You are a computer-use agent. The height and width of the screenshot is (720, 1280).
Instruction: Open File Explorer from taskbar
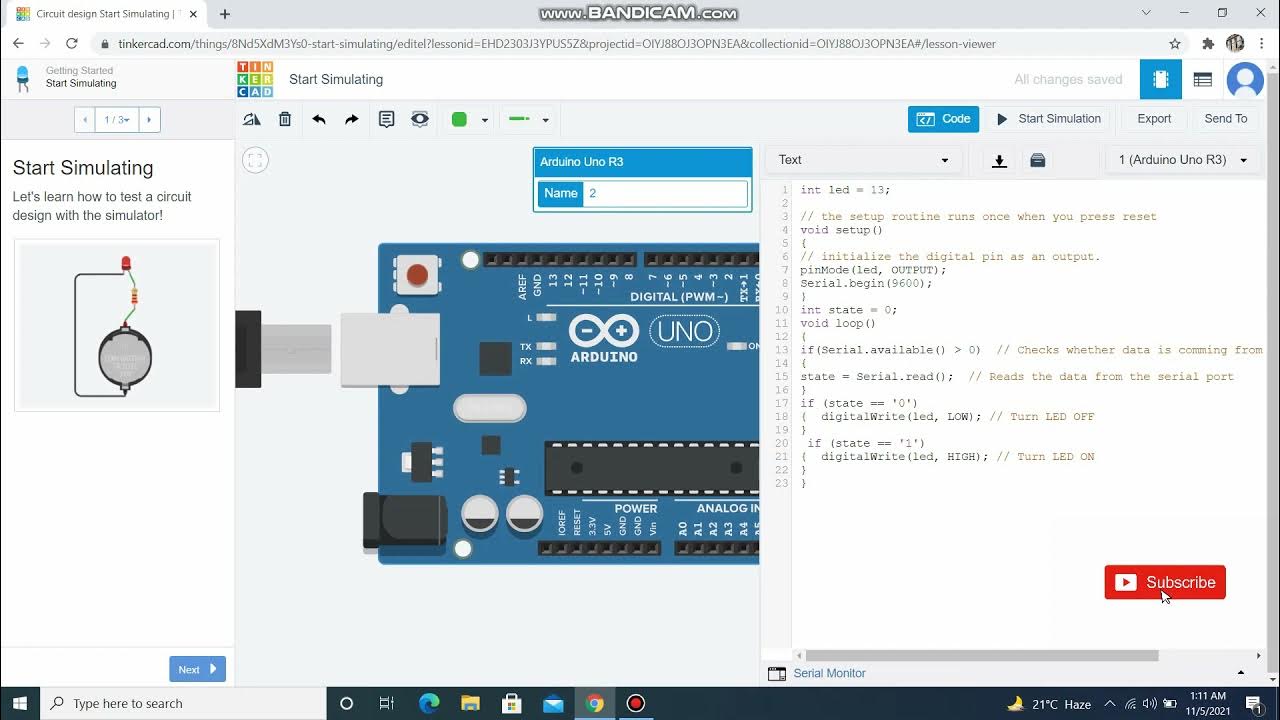[470, 703]
